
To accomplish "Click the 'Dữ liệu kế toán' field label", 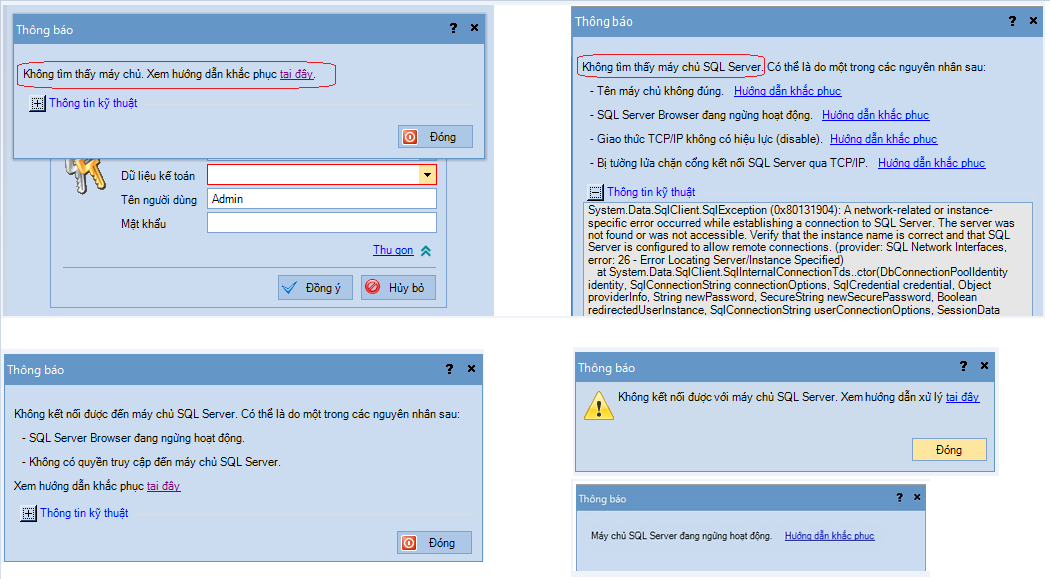I will (158, 176).
